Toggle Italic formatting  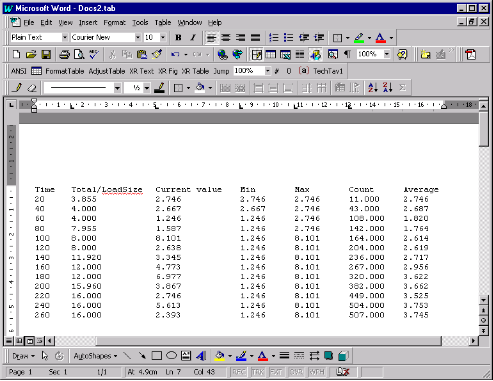click(x=193, y=37)
